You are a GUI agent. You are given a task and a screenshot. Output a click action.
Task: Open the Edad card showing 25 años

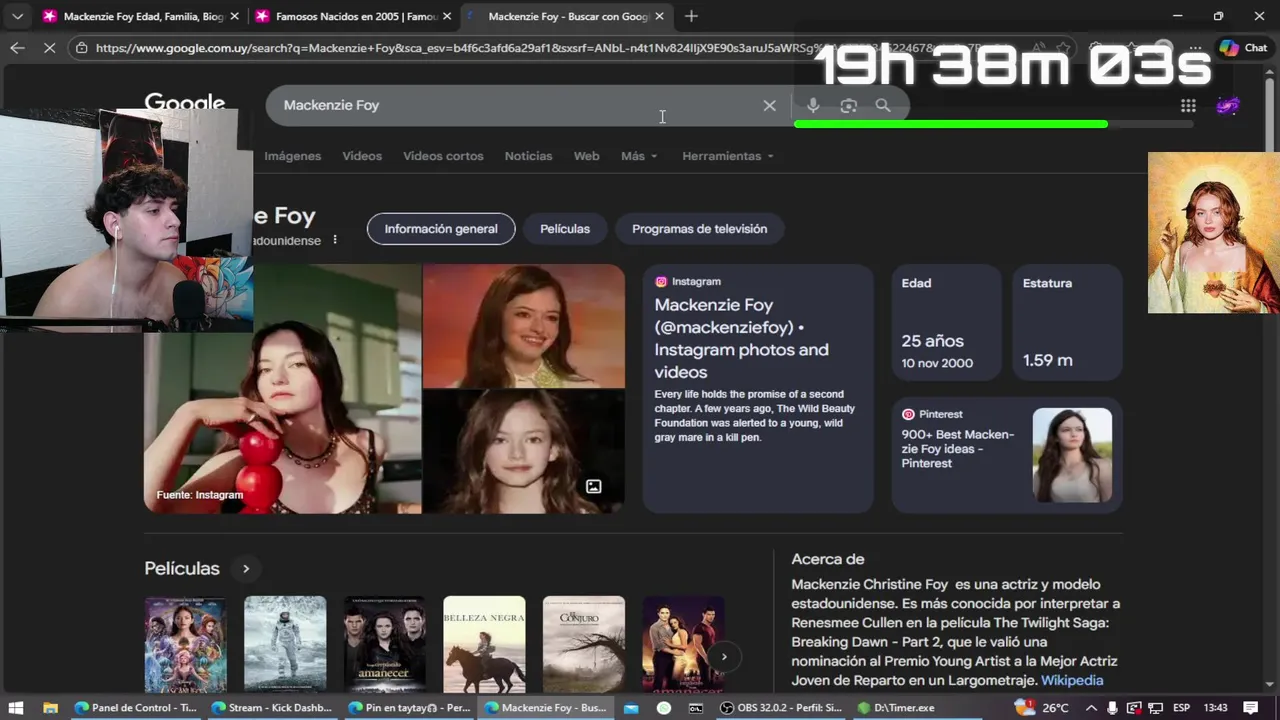tap(946, 322)
